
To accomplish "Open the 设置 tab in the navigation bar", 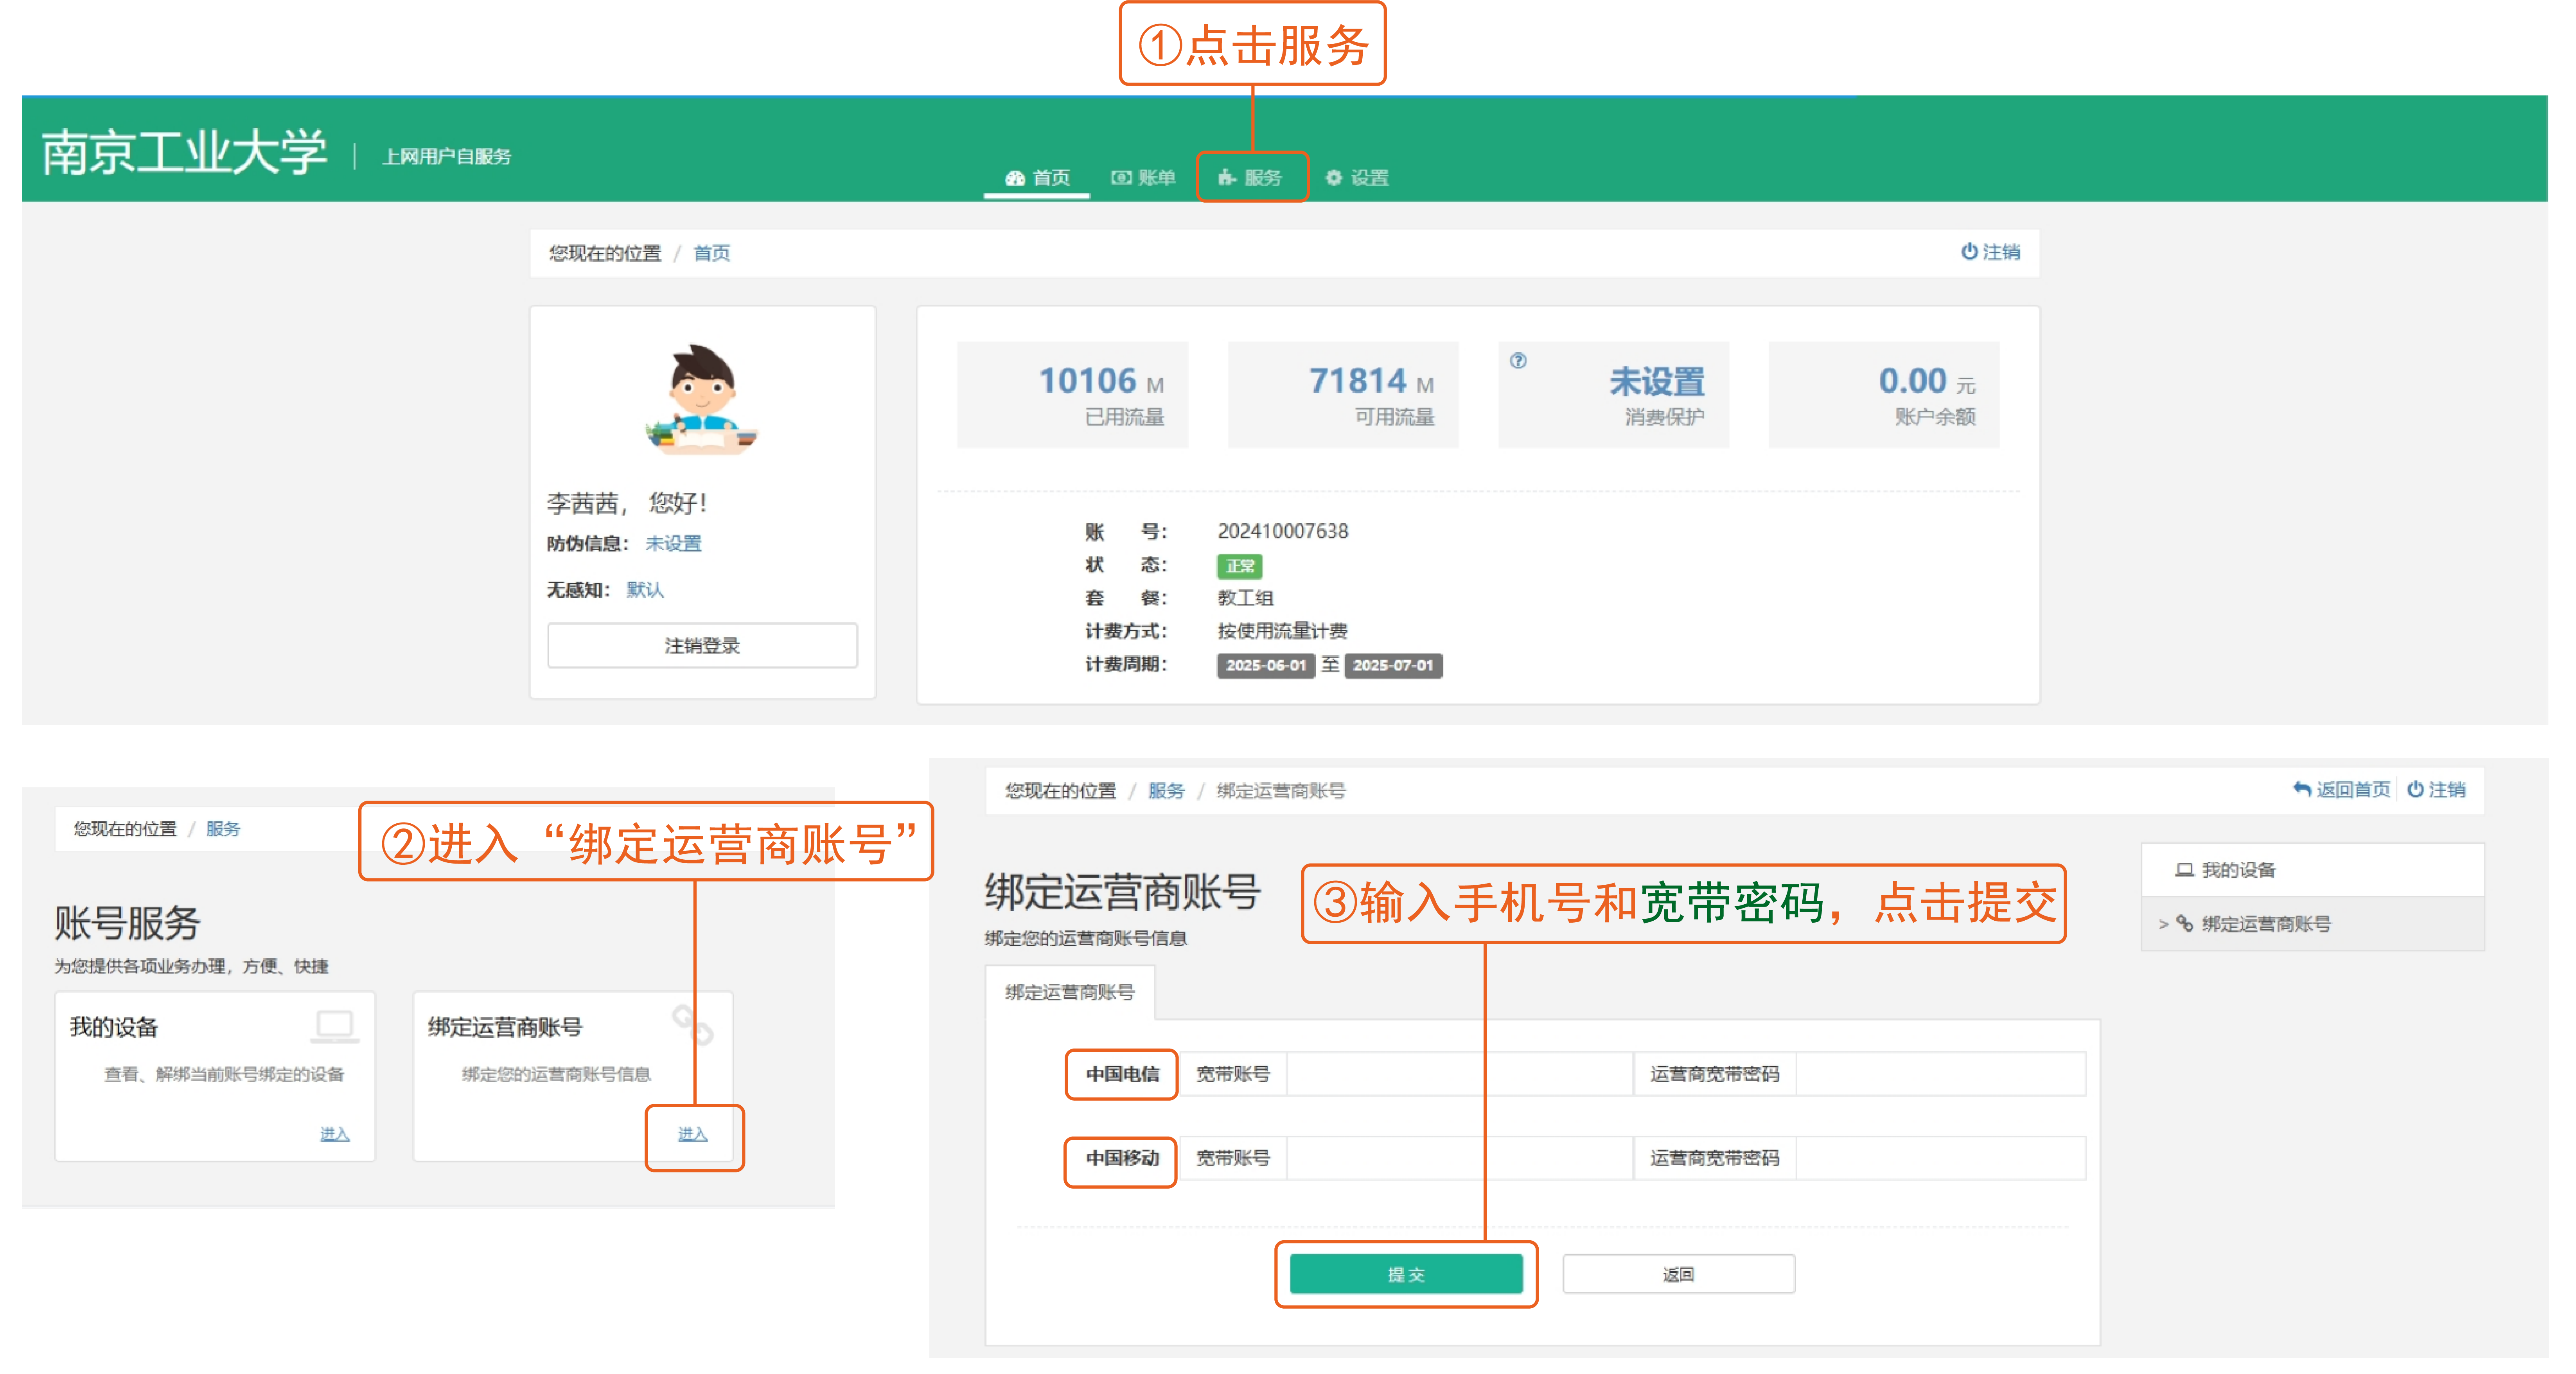I will click(1357, 178).
